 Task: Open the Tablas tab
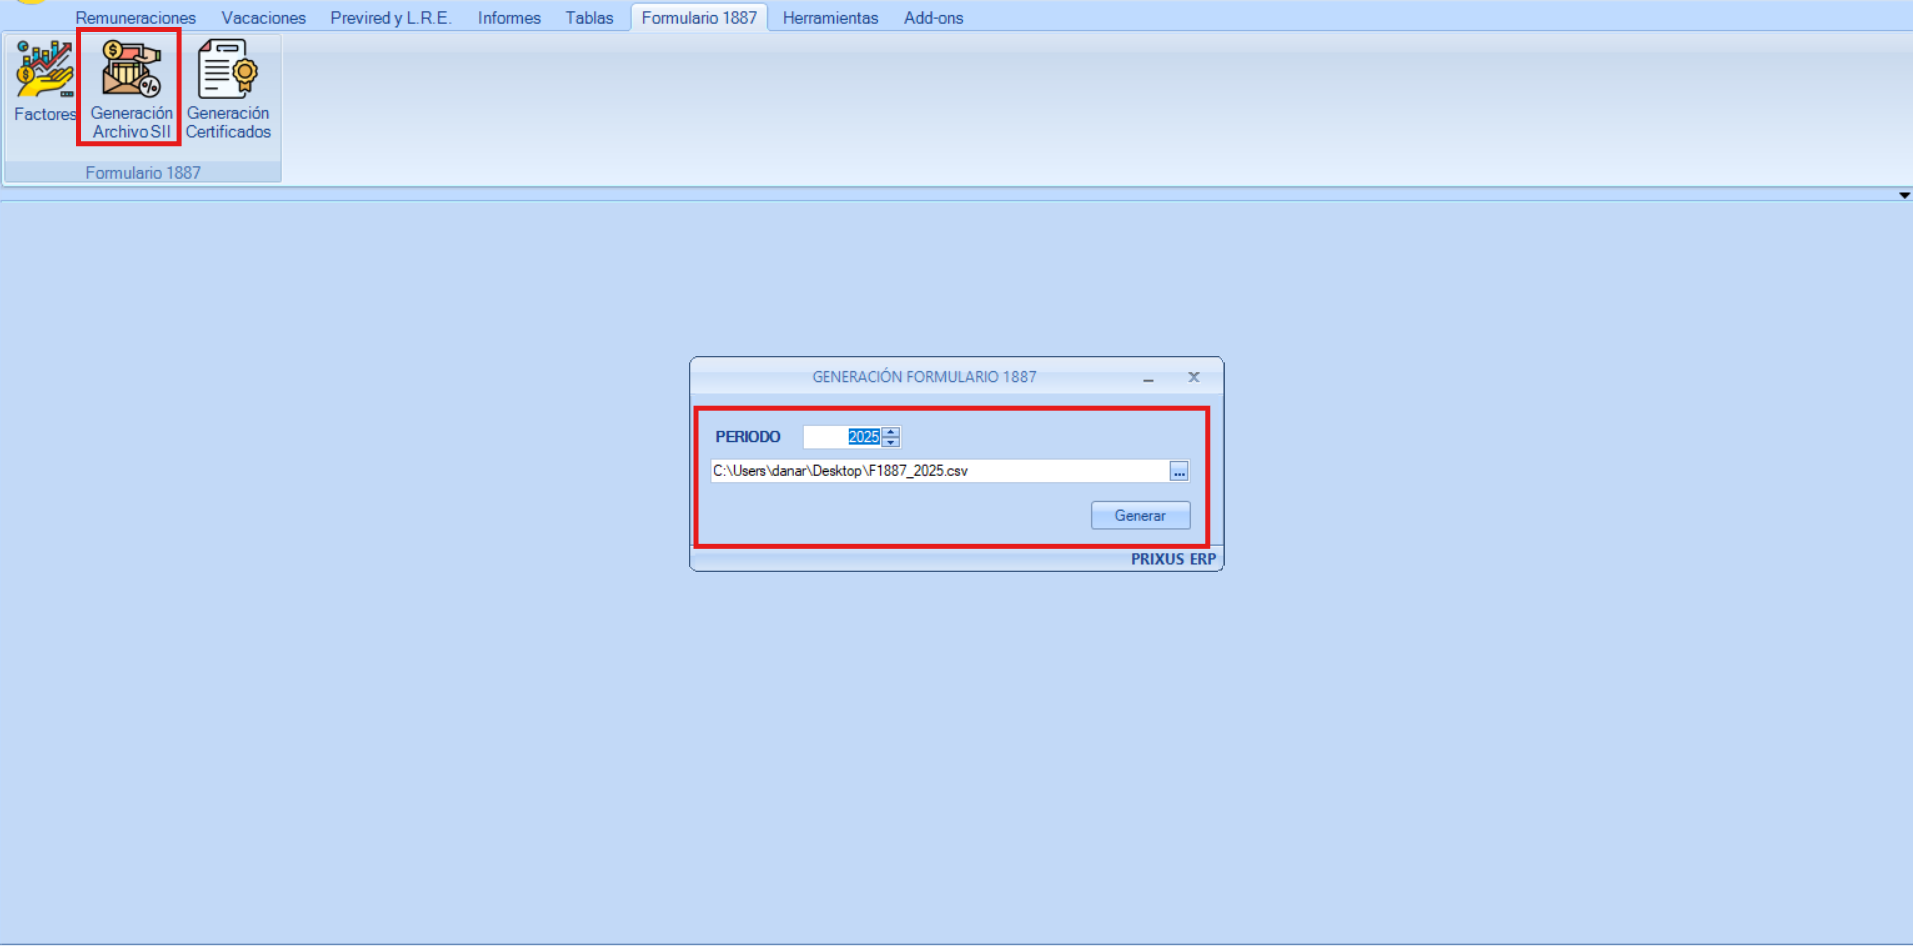click(589, 18)
